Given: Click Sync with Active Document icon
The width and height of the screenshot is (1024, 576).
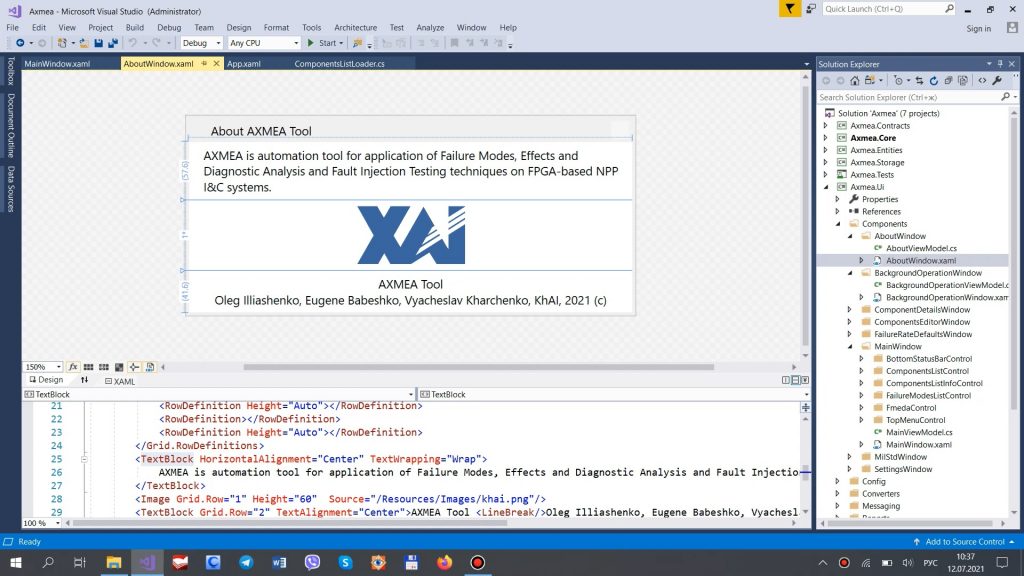Looking at the screenshot, I should click(920, 80).
